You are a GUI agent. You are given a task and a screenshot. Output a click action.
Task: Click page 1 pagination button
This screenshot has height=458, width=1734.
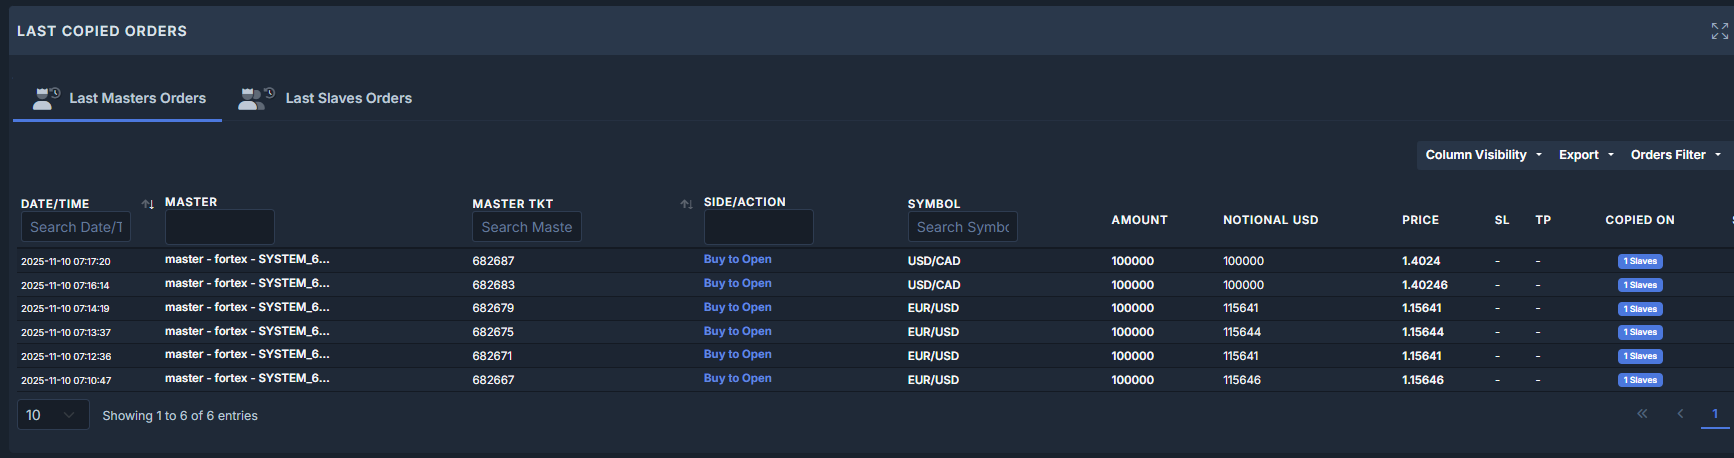[x=1715, y=414]
